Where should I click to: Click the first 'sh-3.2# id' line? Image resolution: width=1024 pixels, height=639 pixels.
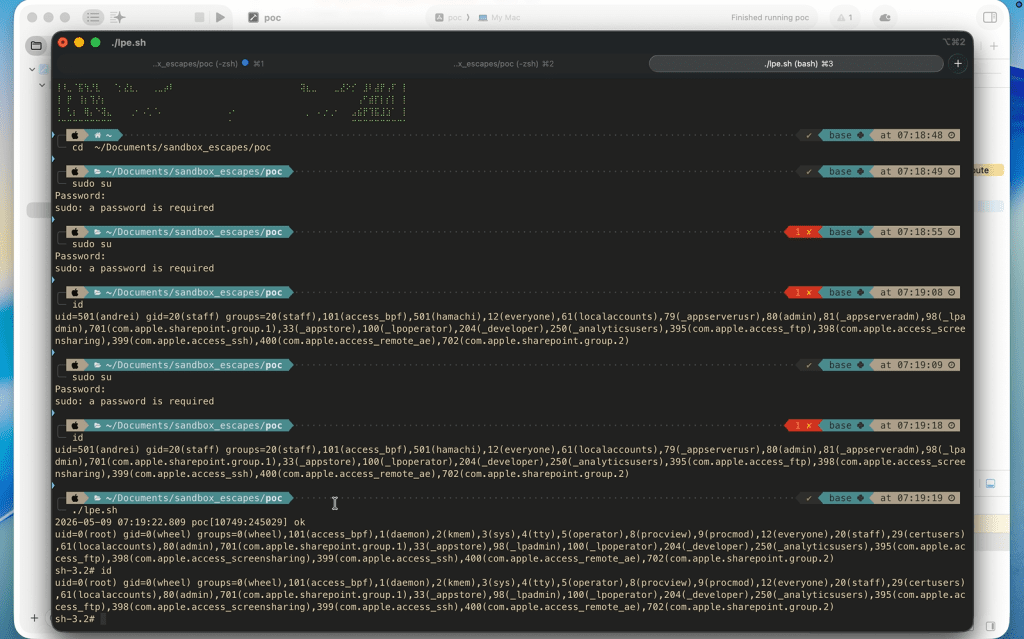click(84, 570)
